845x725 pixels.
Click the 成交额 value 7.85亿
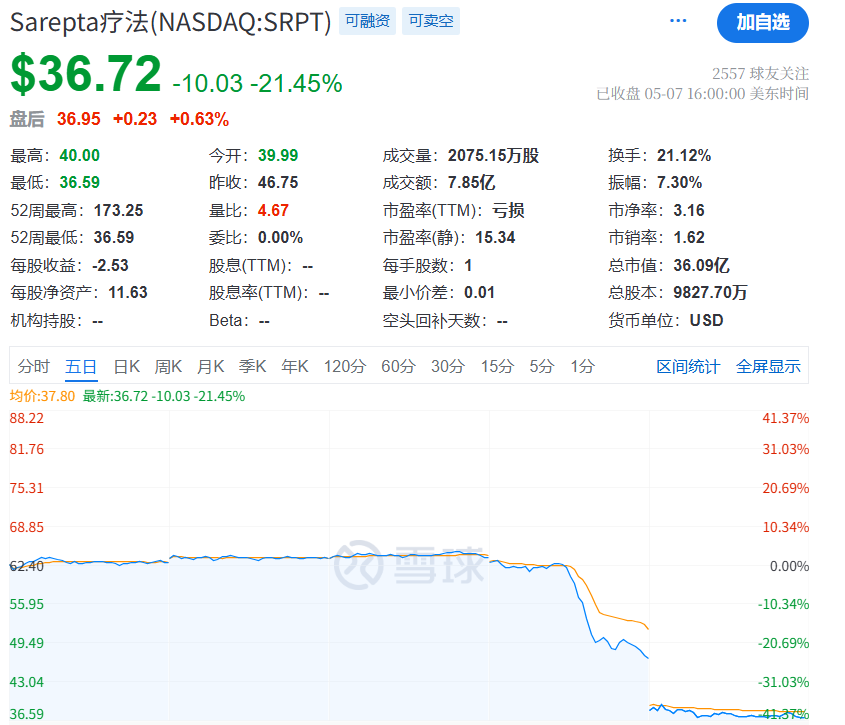471,182
